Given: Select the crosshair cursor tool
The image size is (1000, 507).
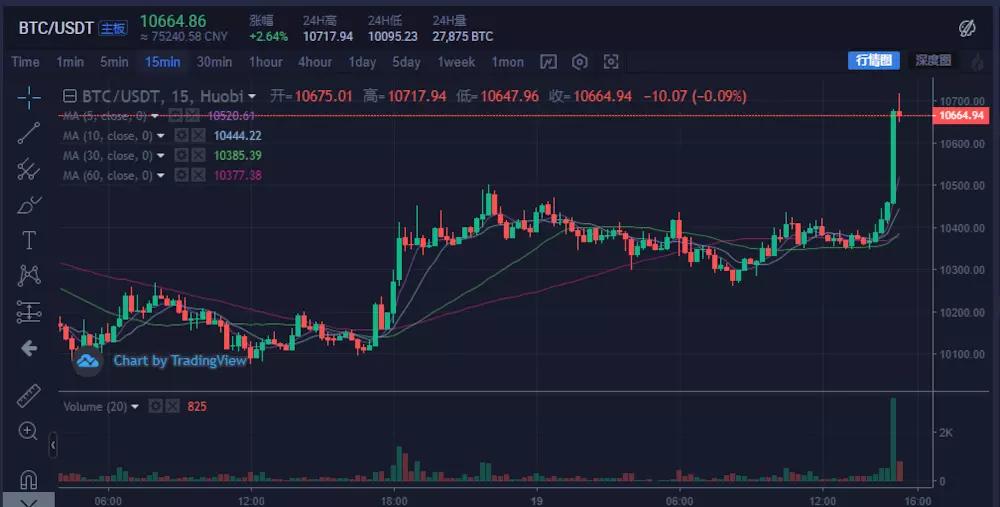Looking at the screenshot, I should [x=29, y=97].
